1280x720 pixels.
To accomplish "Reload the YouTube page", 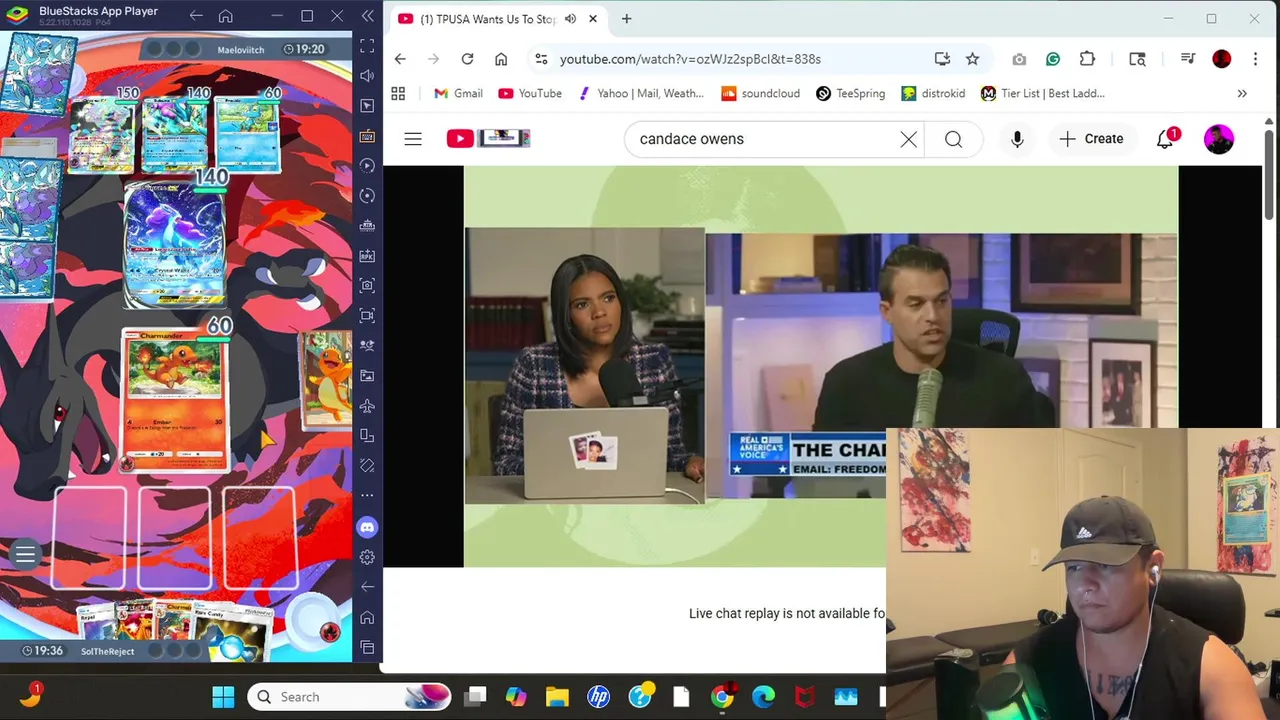I will click(467, 59).
